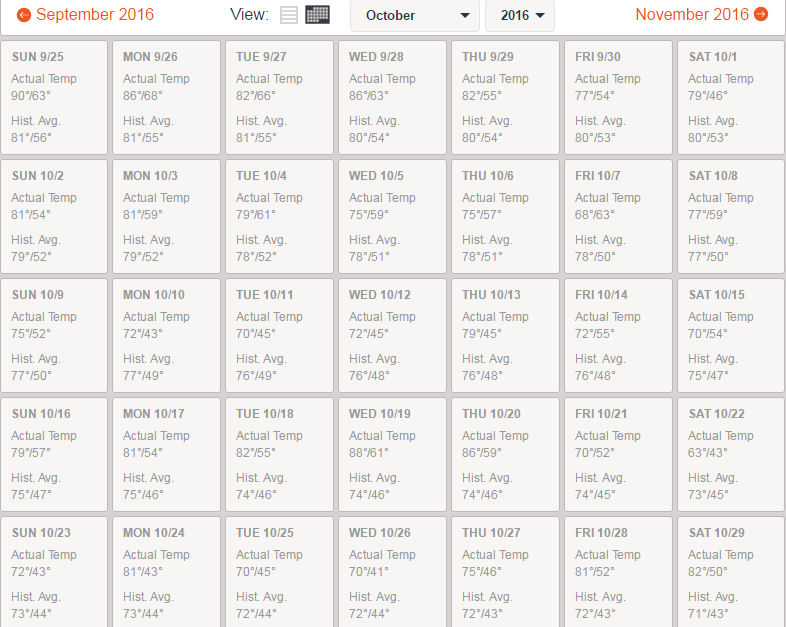Click the SAT 10/22 day cell

click(x=731, y=455)
